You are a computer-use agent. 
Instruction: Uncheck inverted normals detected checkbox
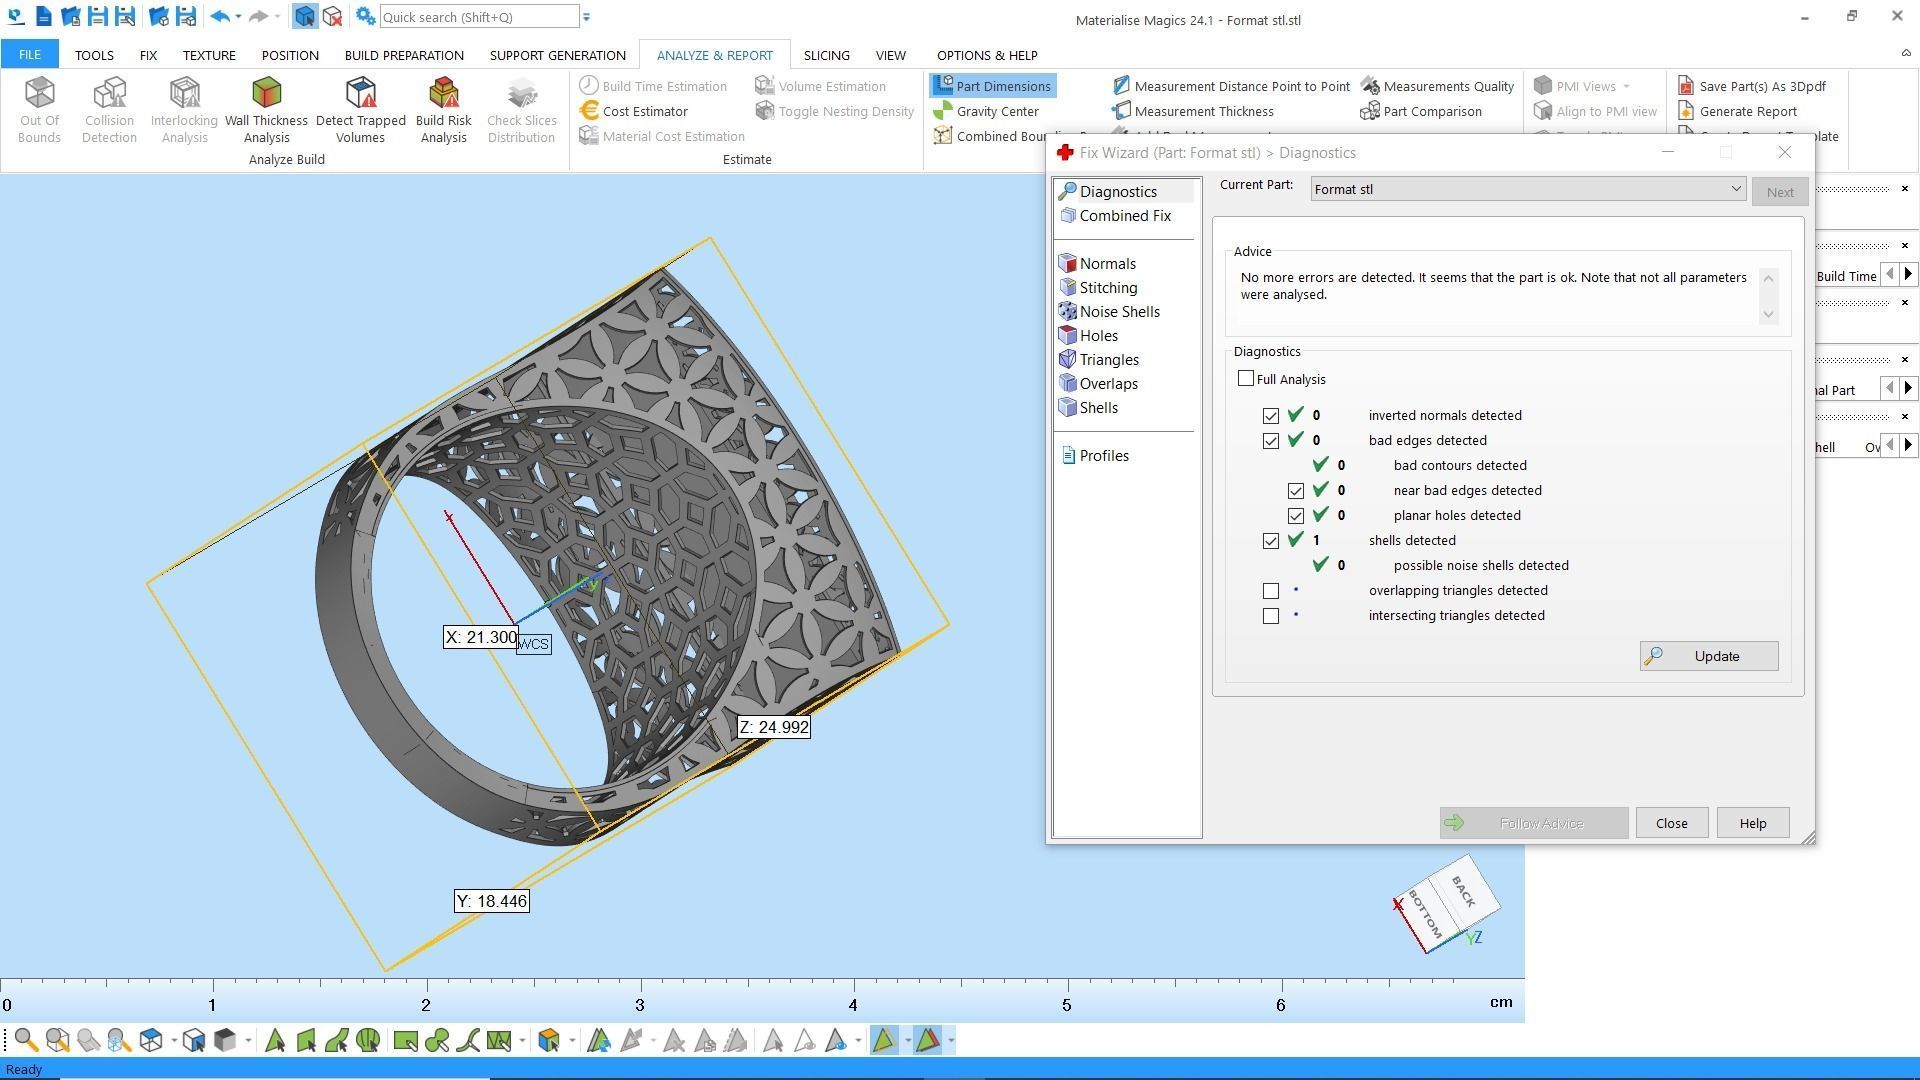point(1271,416)
